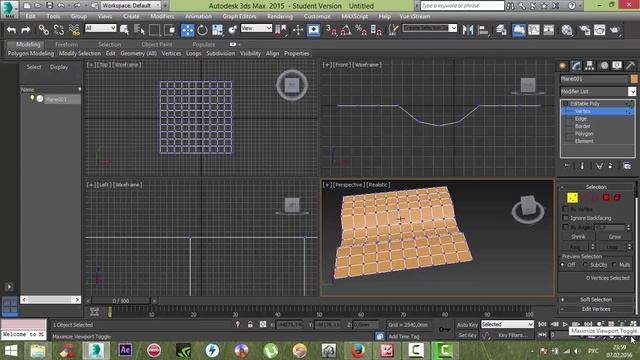Image resolution: width=640 pixels, height=360 pixels.
Task: Click the Polygon selection red icon
Action: pos(606,198)
